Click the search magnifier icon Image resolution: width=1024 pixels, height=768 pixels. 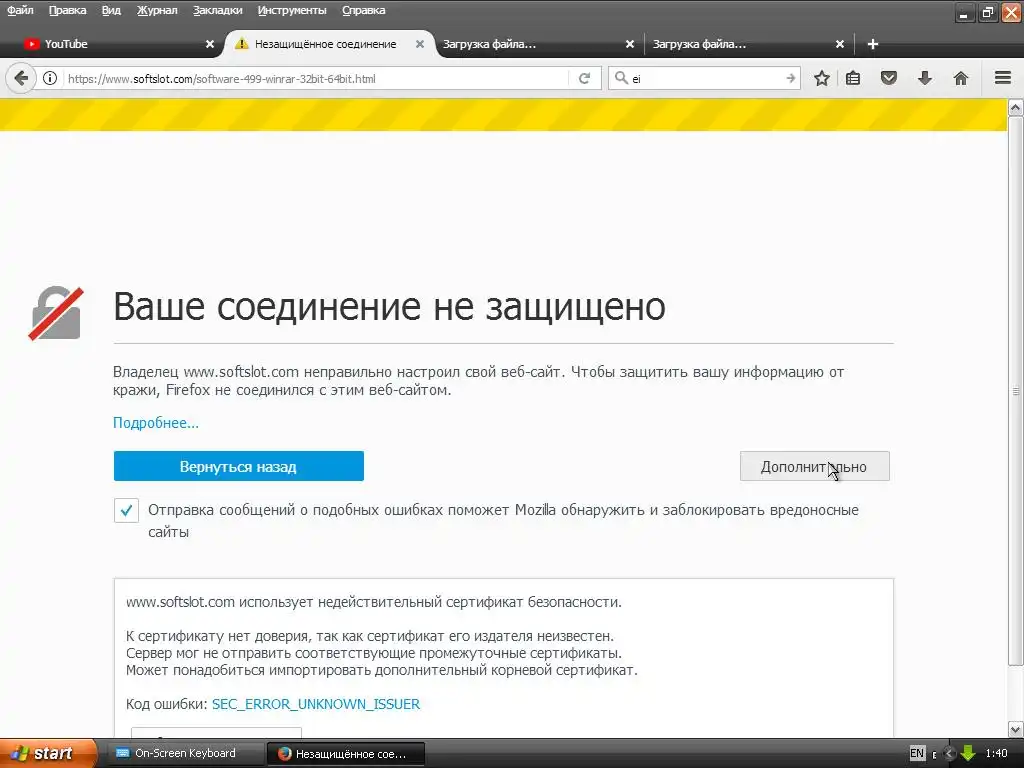click(621, 78)
